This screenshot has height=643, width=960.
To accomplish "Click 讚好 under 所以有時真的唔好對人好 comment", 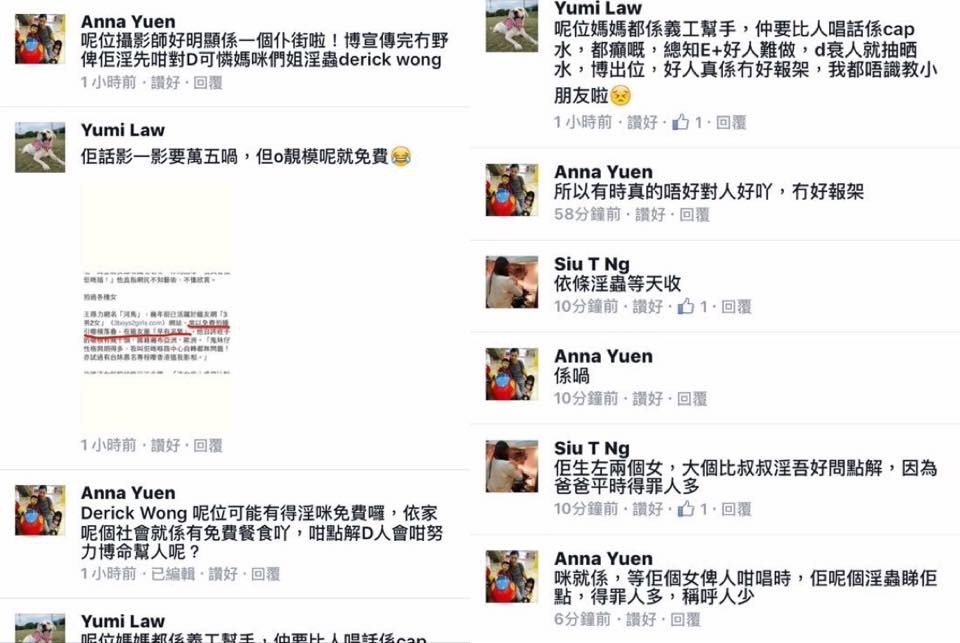I will click(x=650, y=214).
